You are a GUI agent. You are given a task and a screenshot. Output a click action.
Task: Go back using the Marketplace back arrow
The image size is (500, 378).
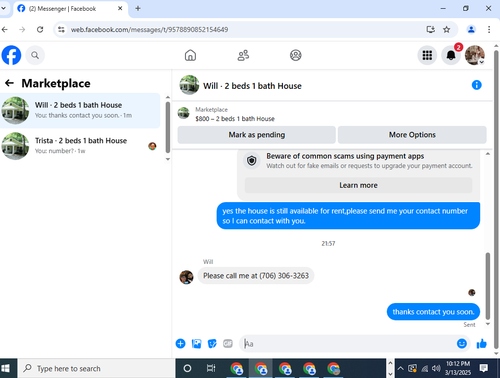[10, 83]
